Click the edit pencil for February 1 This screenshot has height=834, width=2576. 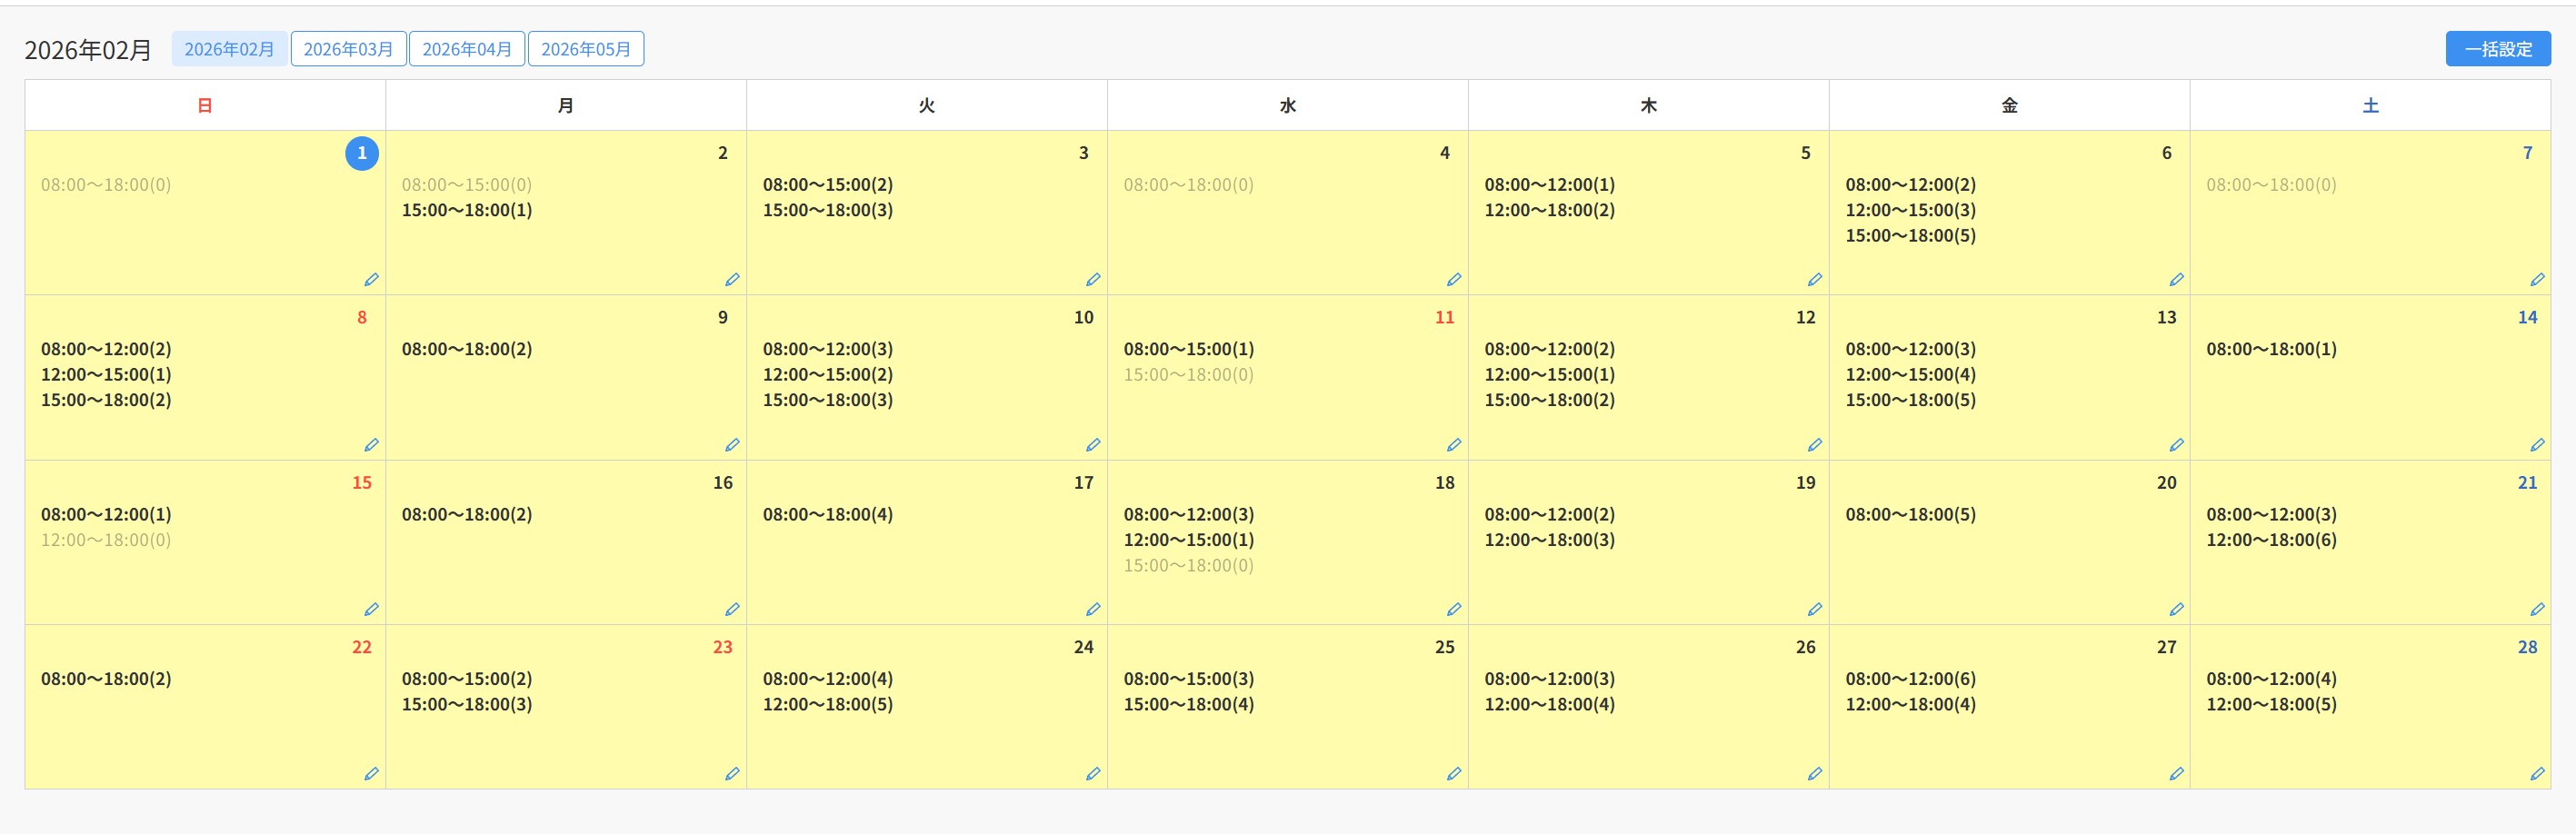point(371,280)
